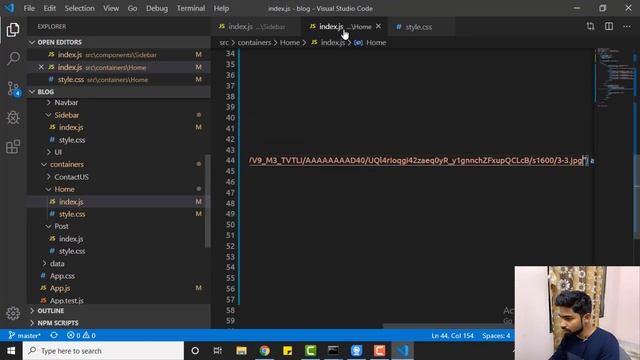Open Source Control view with badge
This screenshot has height=360, width=640.
tap(13, 88)
